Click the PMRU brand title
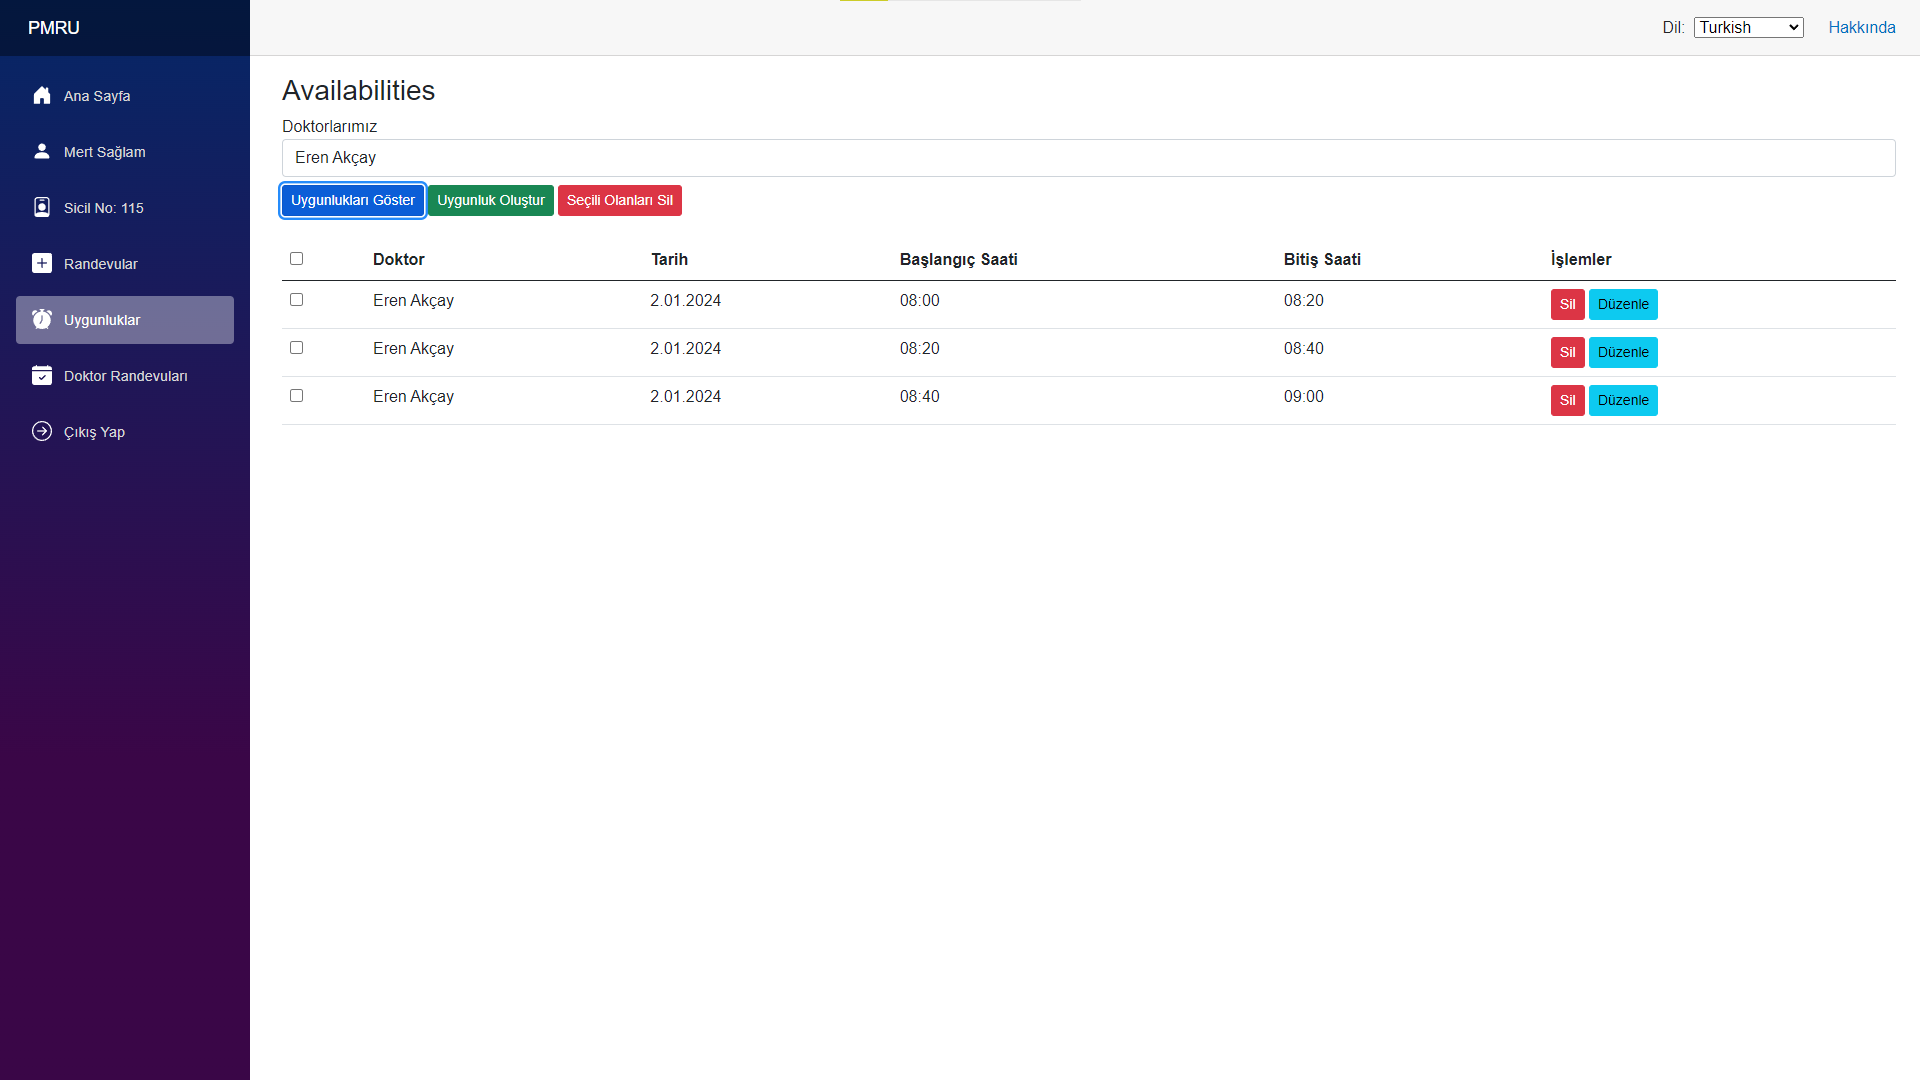The height and width of the screenshot is (1080, 1920). [x=54, y=28]
